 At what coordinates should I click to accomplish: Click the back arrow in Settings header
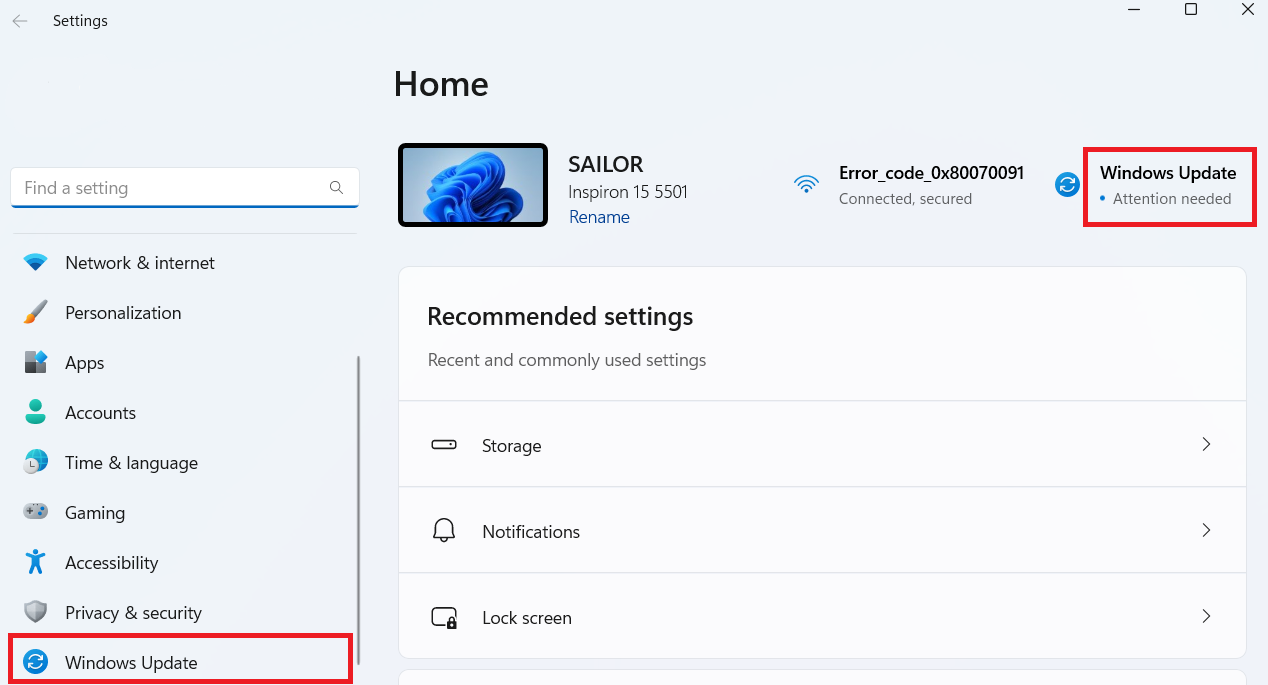coord(20,21)
